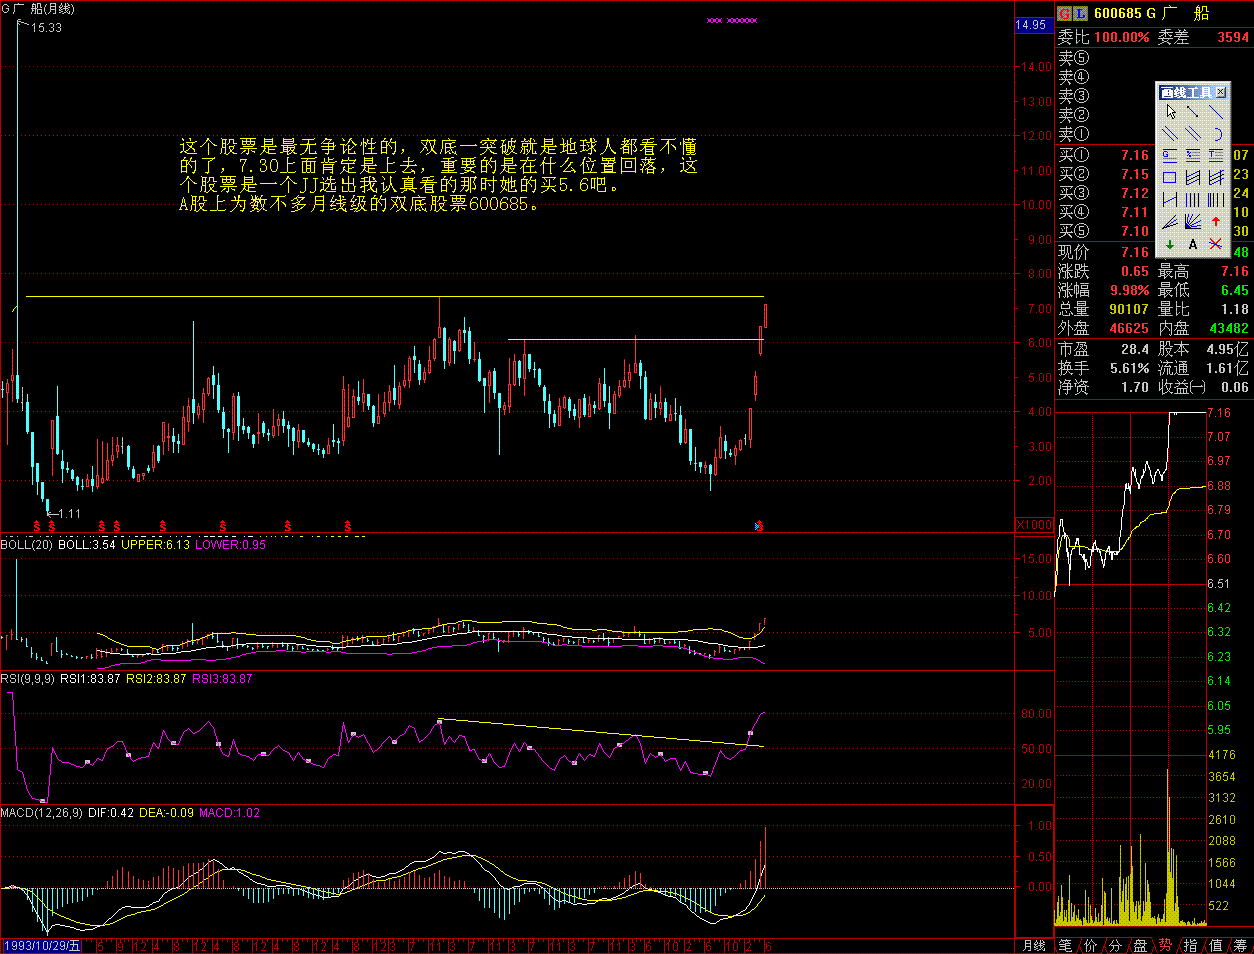Click the 买⑤ price 7.10
1254x954 pixels.
point(1135,231)
